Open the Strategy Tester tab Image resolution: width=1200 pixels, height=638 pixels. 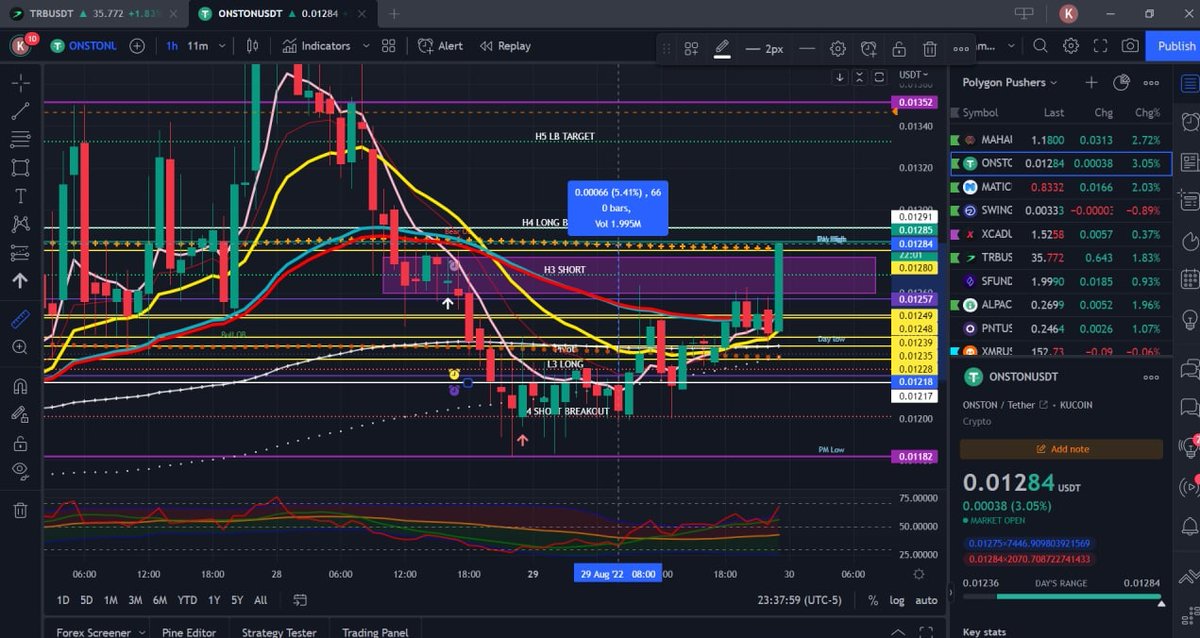(278, 632)
